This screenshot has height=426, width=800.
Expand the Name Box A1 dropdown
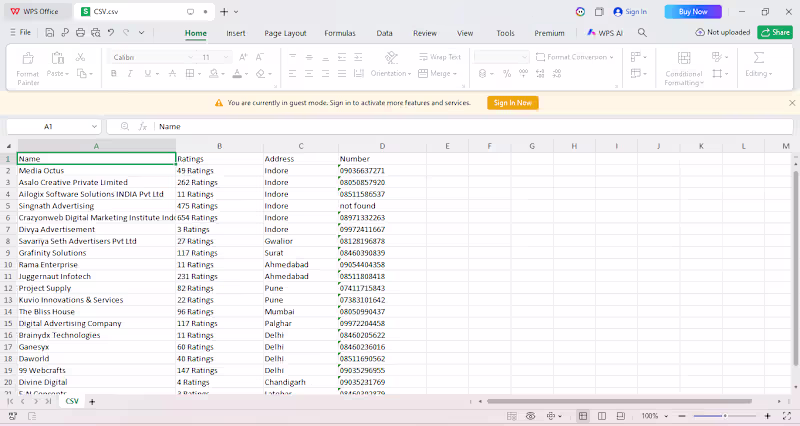[x=94, y=127]
